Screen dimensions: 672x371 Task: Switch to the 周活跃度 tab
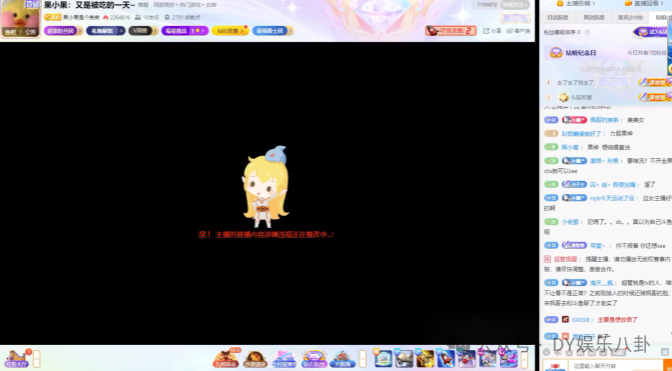[594, 18]
